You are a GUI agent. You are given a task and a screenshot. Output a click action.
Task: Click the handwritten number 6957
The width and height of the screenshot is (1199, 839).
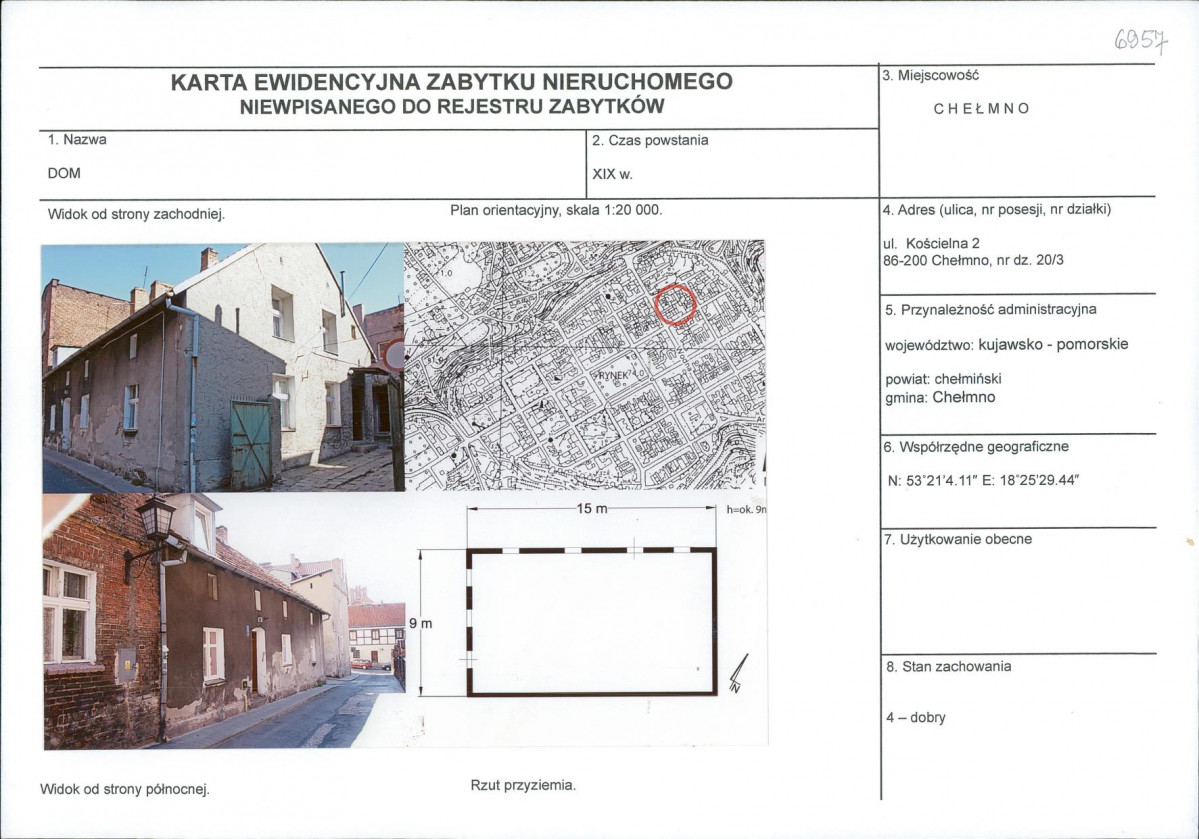tap(1141, 41)
